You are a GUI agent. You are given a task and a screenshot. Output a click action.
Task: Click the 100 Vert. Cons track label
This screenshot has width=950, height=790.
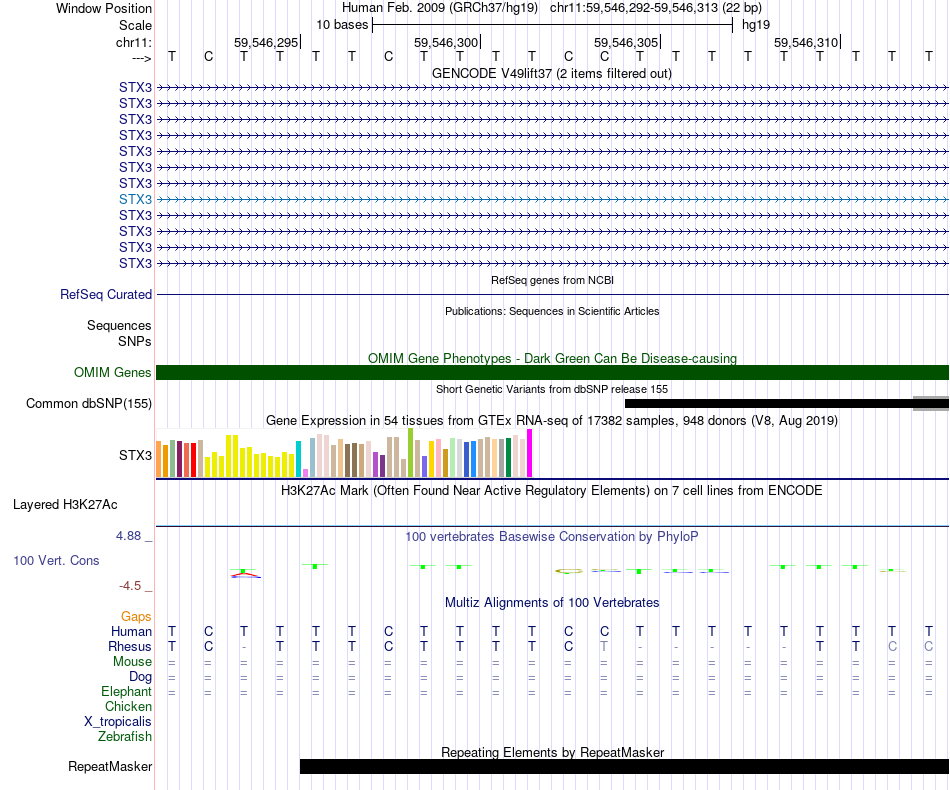56,561
